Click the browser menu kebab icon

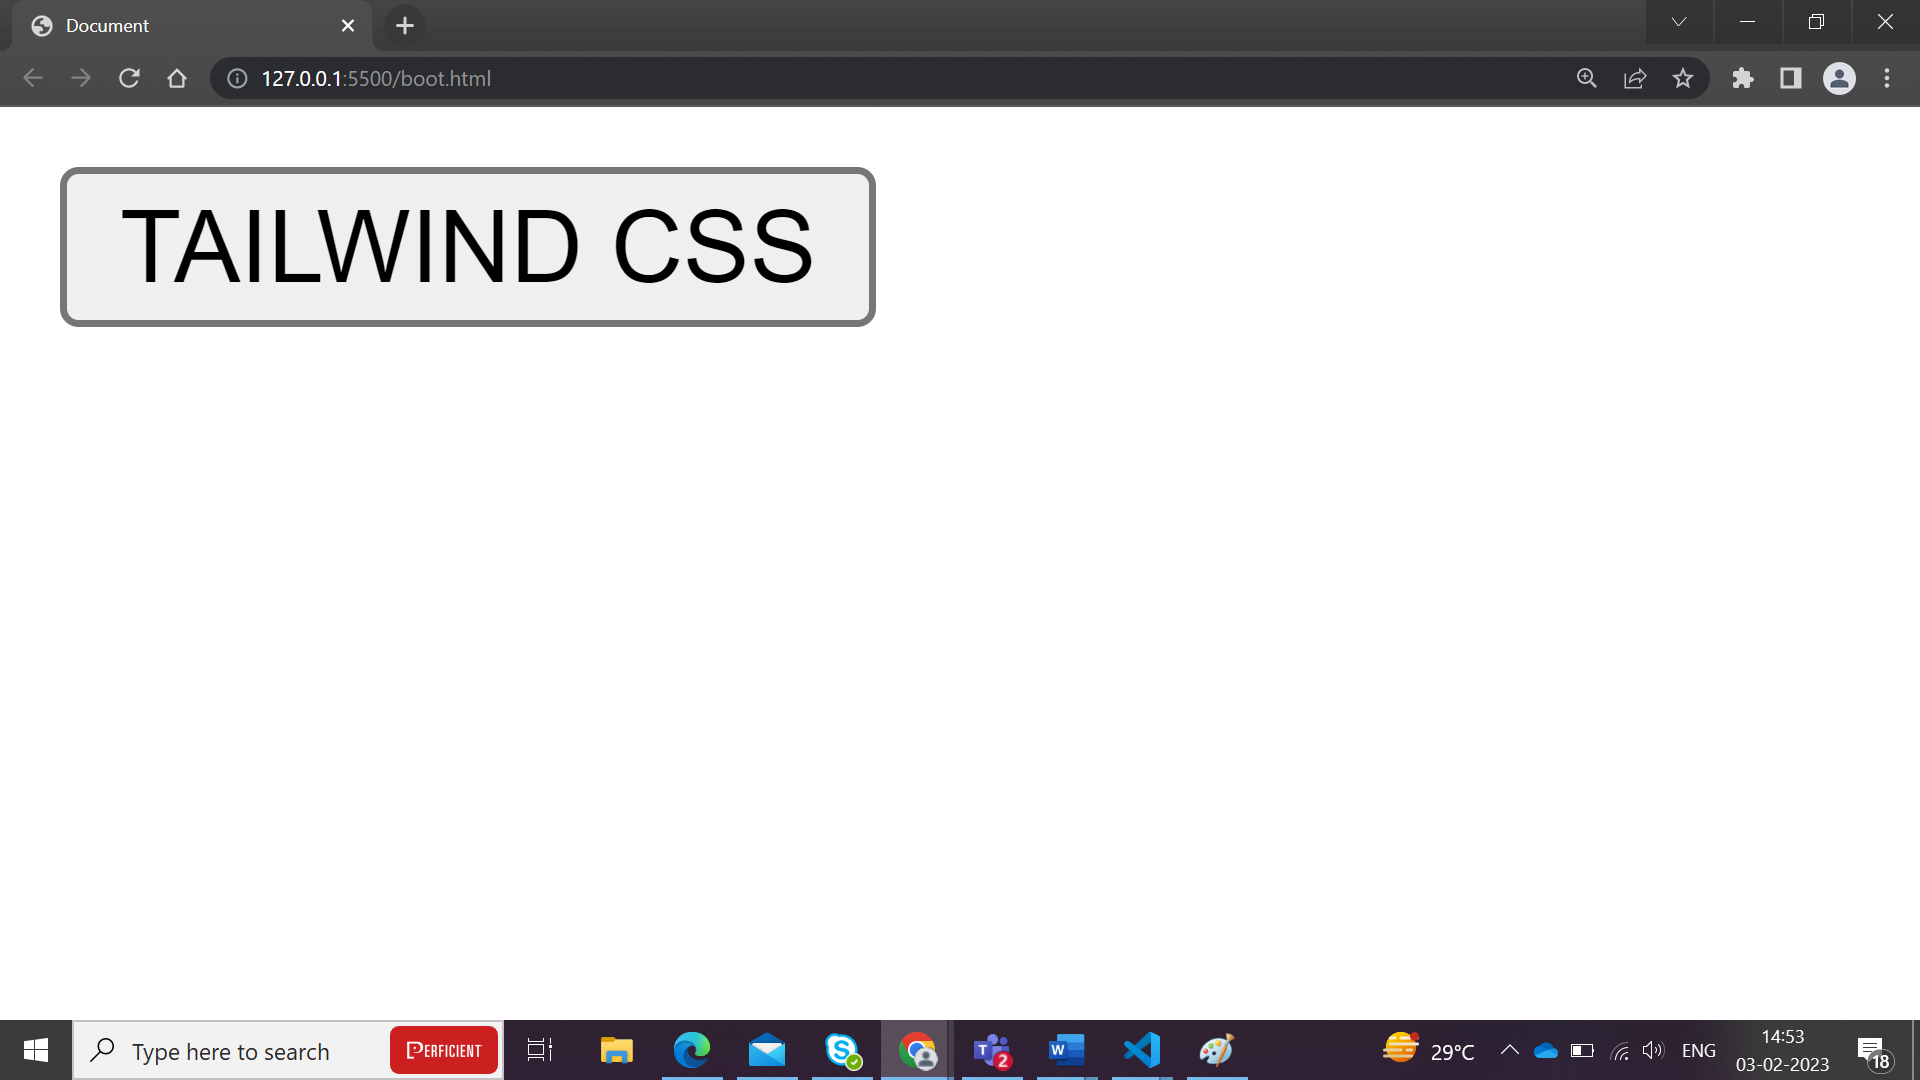[1887, 78]
